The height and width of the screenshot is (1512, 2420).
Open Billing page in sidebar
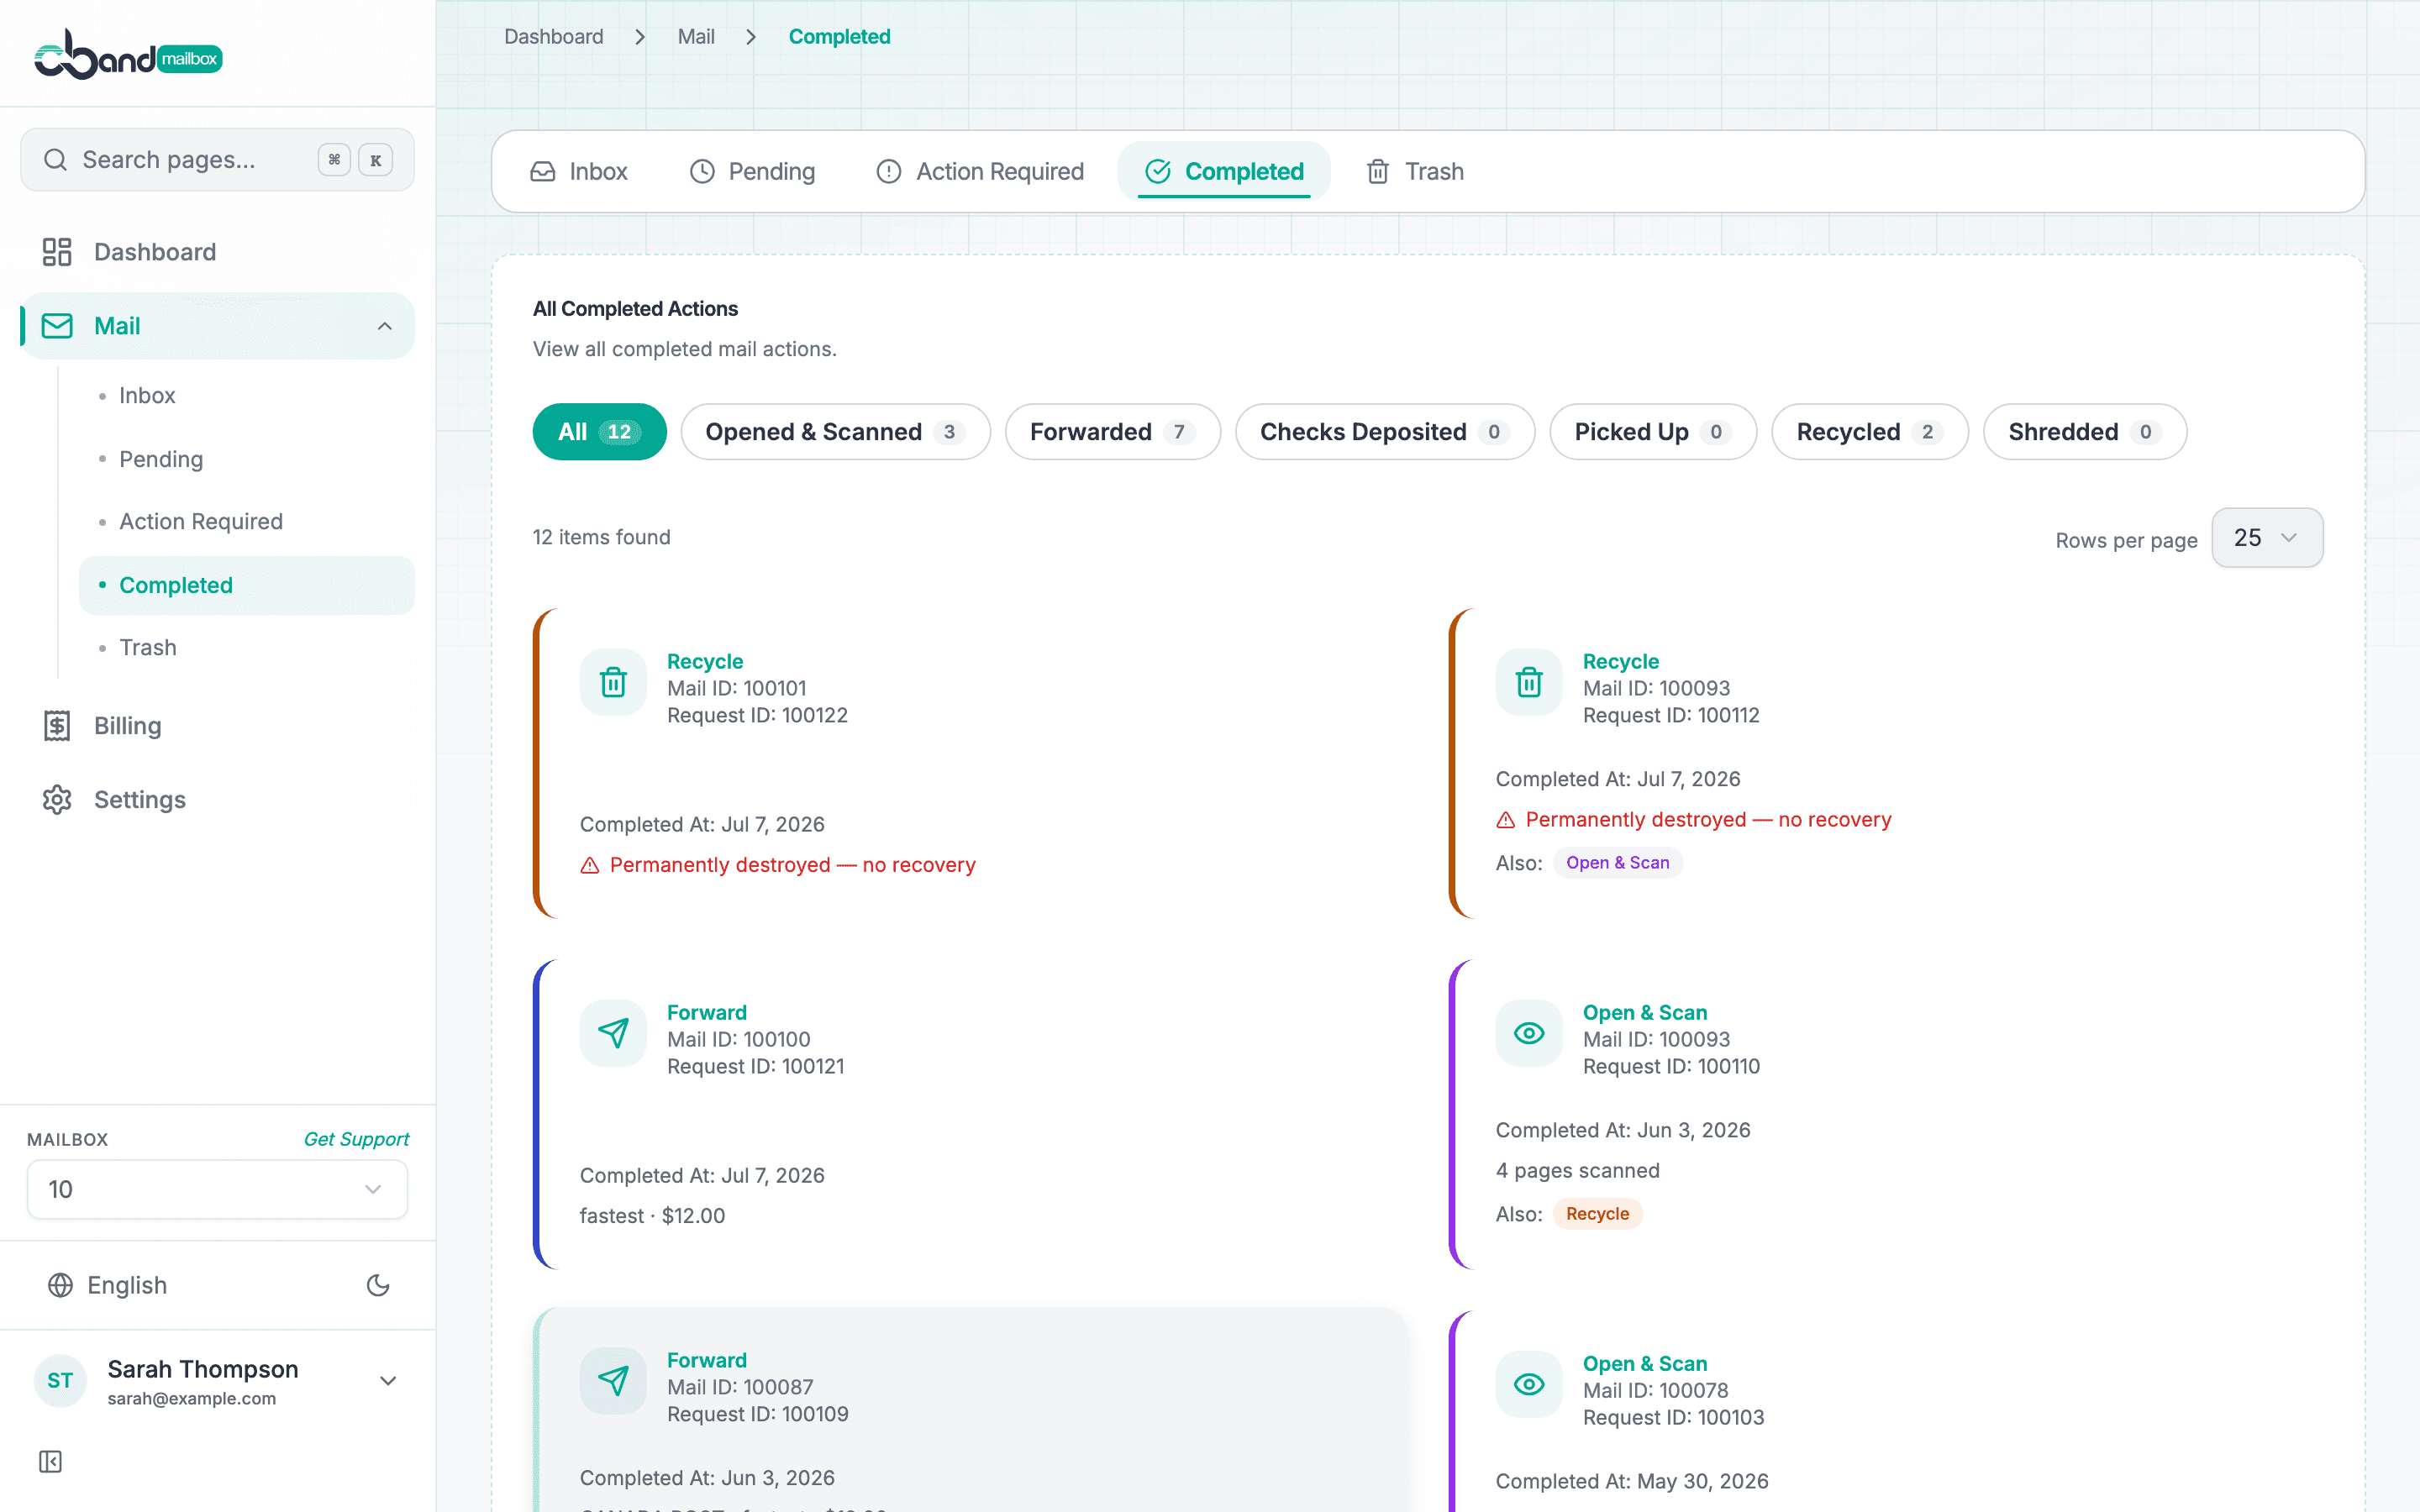coord(218,726)
